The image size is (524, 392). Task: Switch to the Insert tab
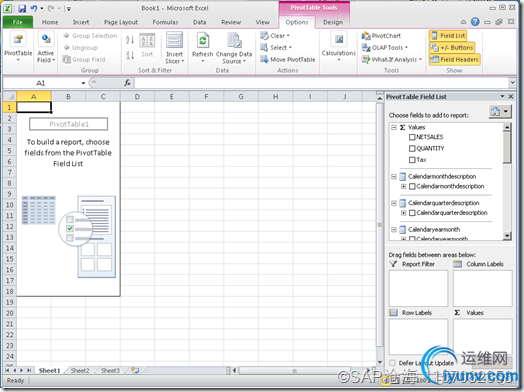point(81,22)
